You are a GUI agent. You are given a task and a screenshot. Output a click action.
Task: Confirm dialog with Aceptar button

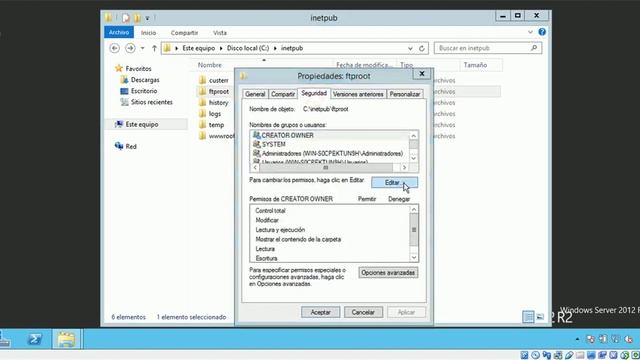[320, 312]
